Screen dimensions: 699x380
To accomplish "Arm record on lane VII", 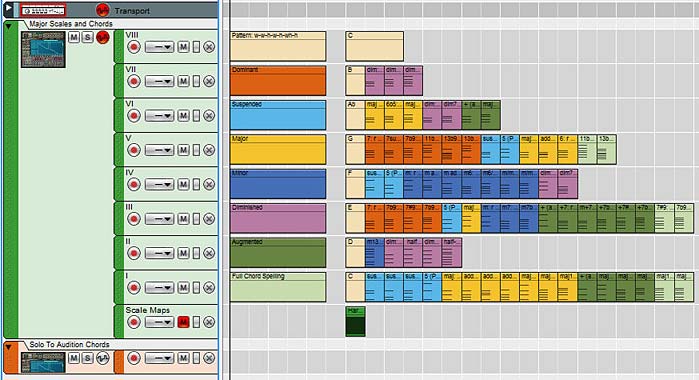I will point(134,81).
